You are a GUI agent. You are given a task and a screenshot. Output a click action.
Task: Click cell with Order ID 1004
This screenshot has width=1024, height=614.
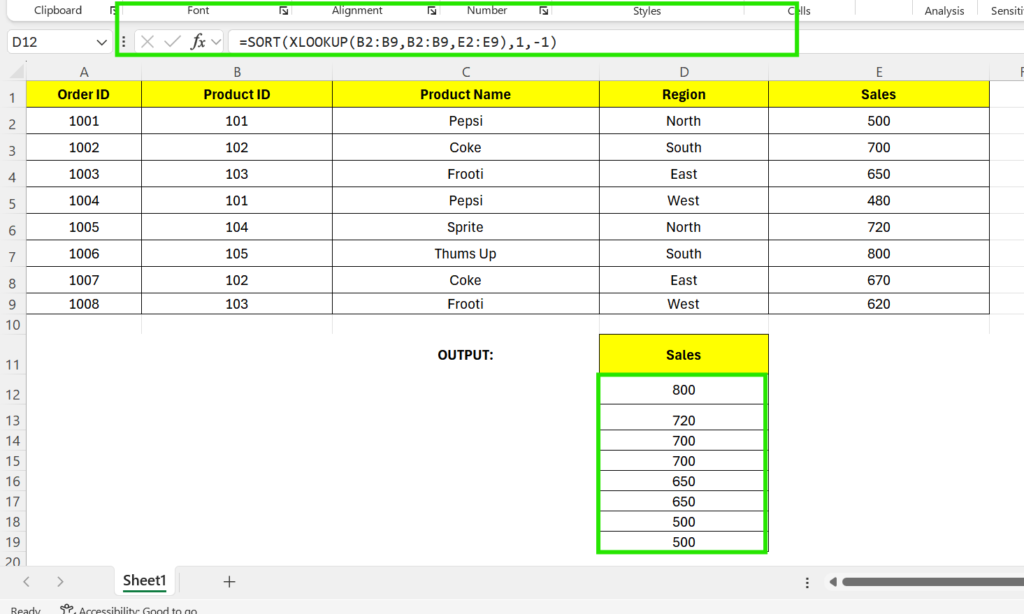tap(84, 201)
